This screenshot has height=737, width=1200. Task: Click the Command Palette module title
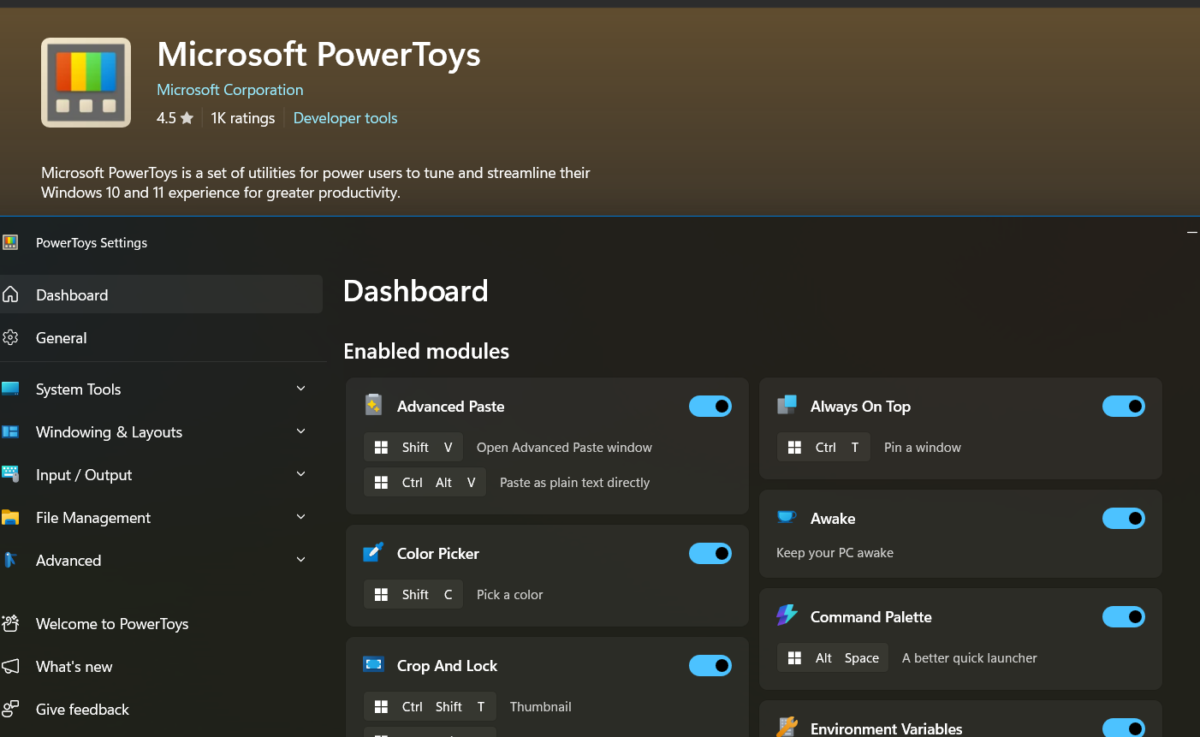(x=871, y=617)
